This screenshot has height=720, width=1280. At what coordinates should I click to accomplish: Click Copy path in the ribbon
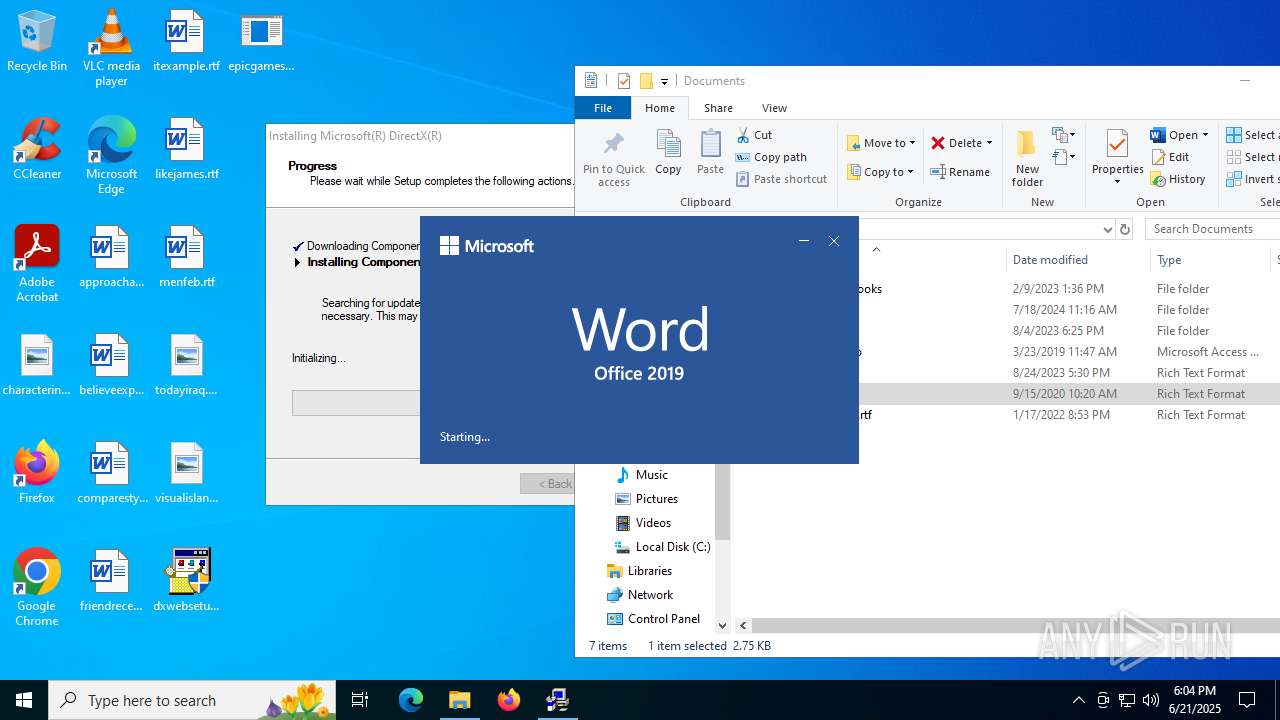pyautogui.click(x=771, y=157)
